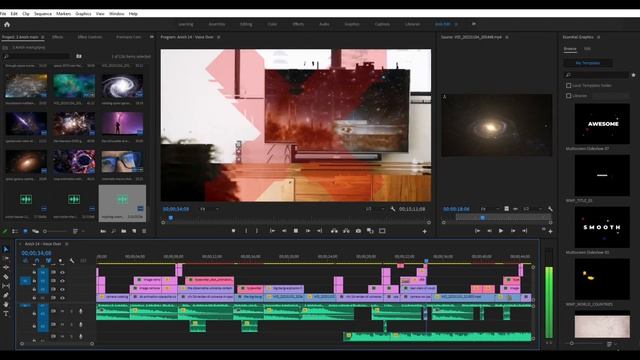640x360 pixels.
Task: Step forward one frame in Program monitor
Action: 308,231
